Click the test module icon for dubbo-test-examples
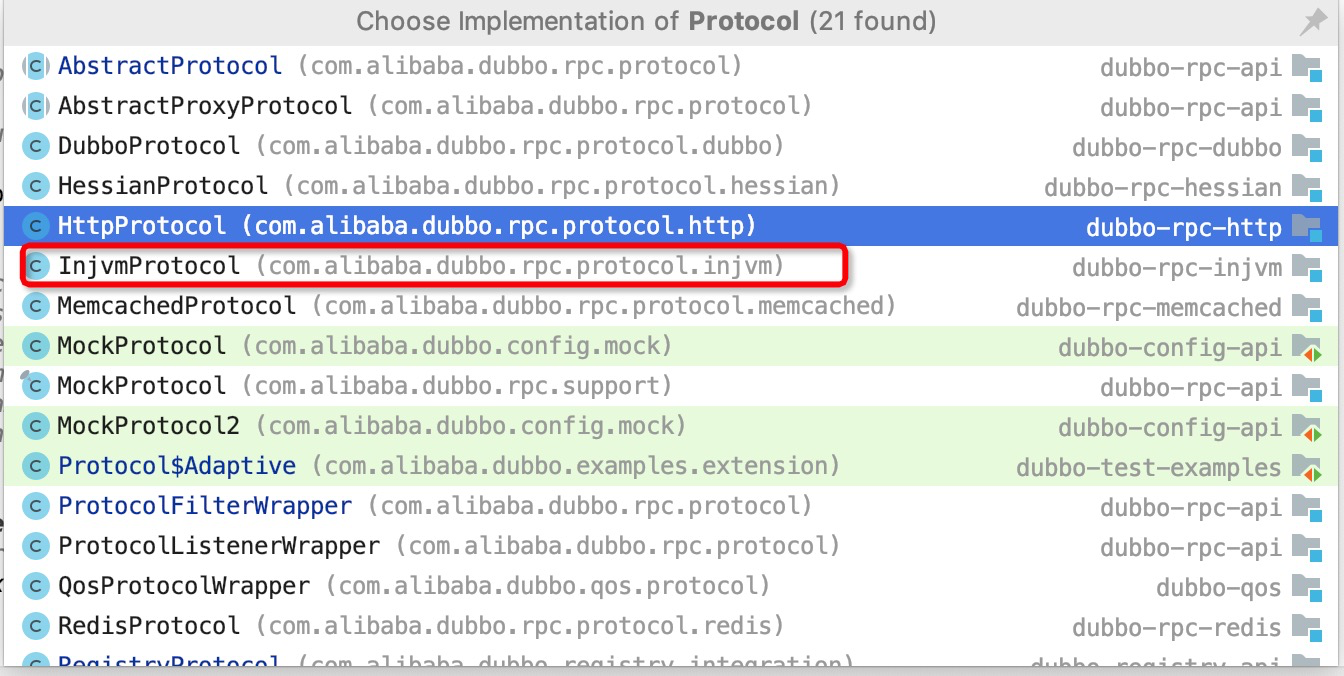Viewport: 1344px width, 676px height. [1306, 467]
